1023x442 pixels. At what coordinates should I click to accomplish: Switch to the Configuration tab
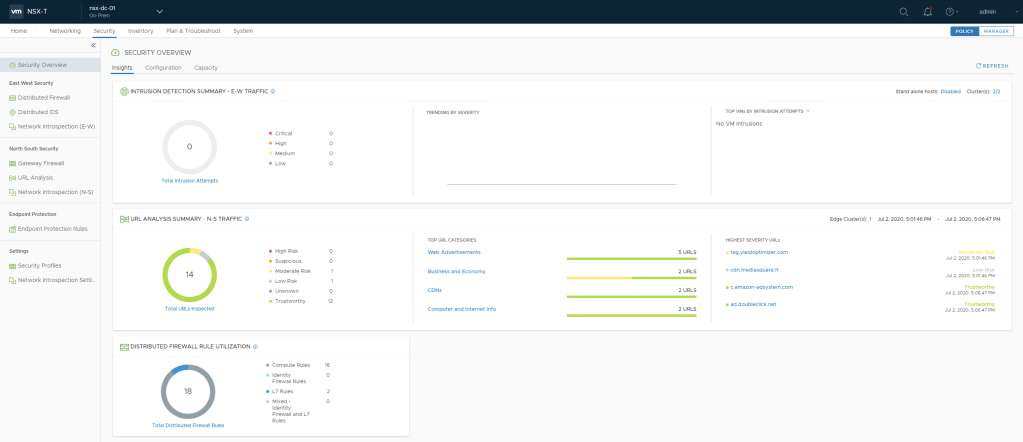(163, 68)
